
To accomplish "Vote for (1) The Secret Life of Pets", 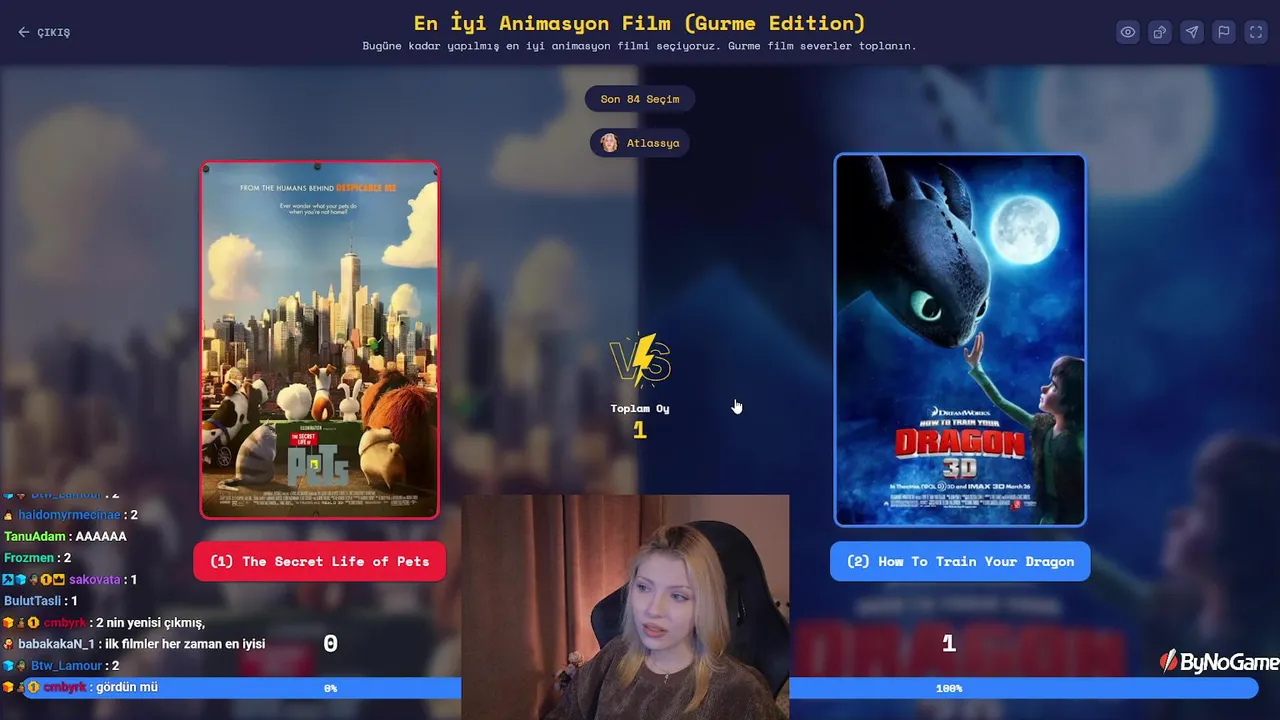I will coord(320,561).
